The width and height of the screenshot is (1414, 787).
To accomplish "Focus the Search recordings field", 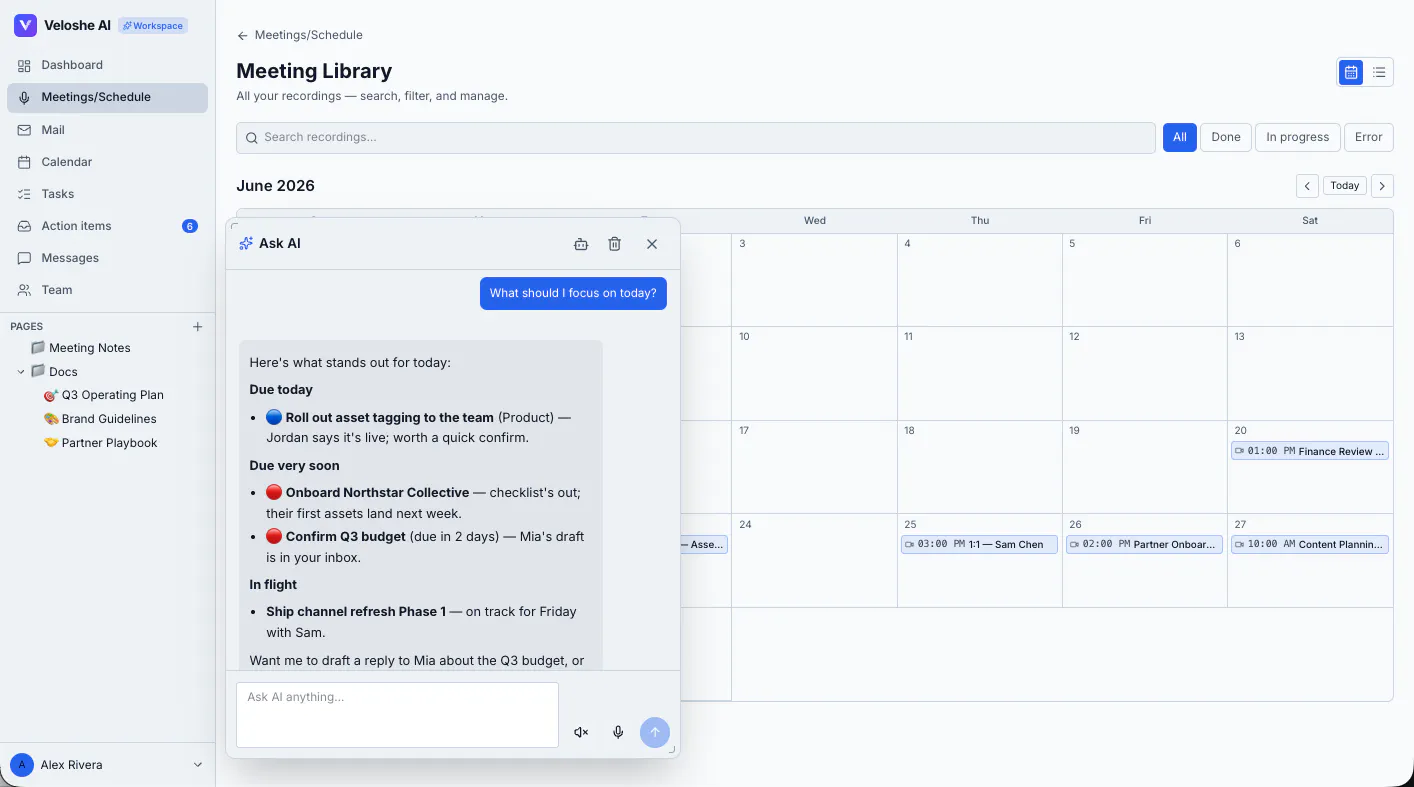I will point(696,138).
